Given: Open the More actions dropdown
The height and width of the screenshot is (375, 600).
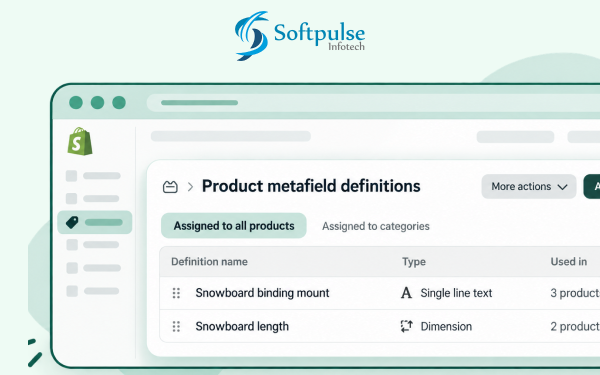Looking at the screenshot, I should coord(529,186).
